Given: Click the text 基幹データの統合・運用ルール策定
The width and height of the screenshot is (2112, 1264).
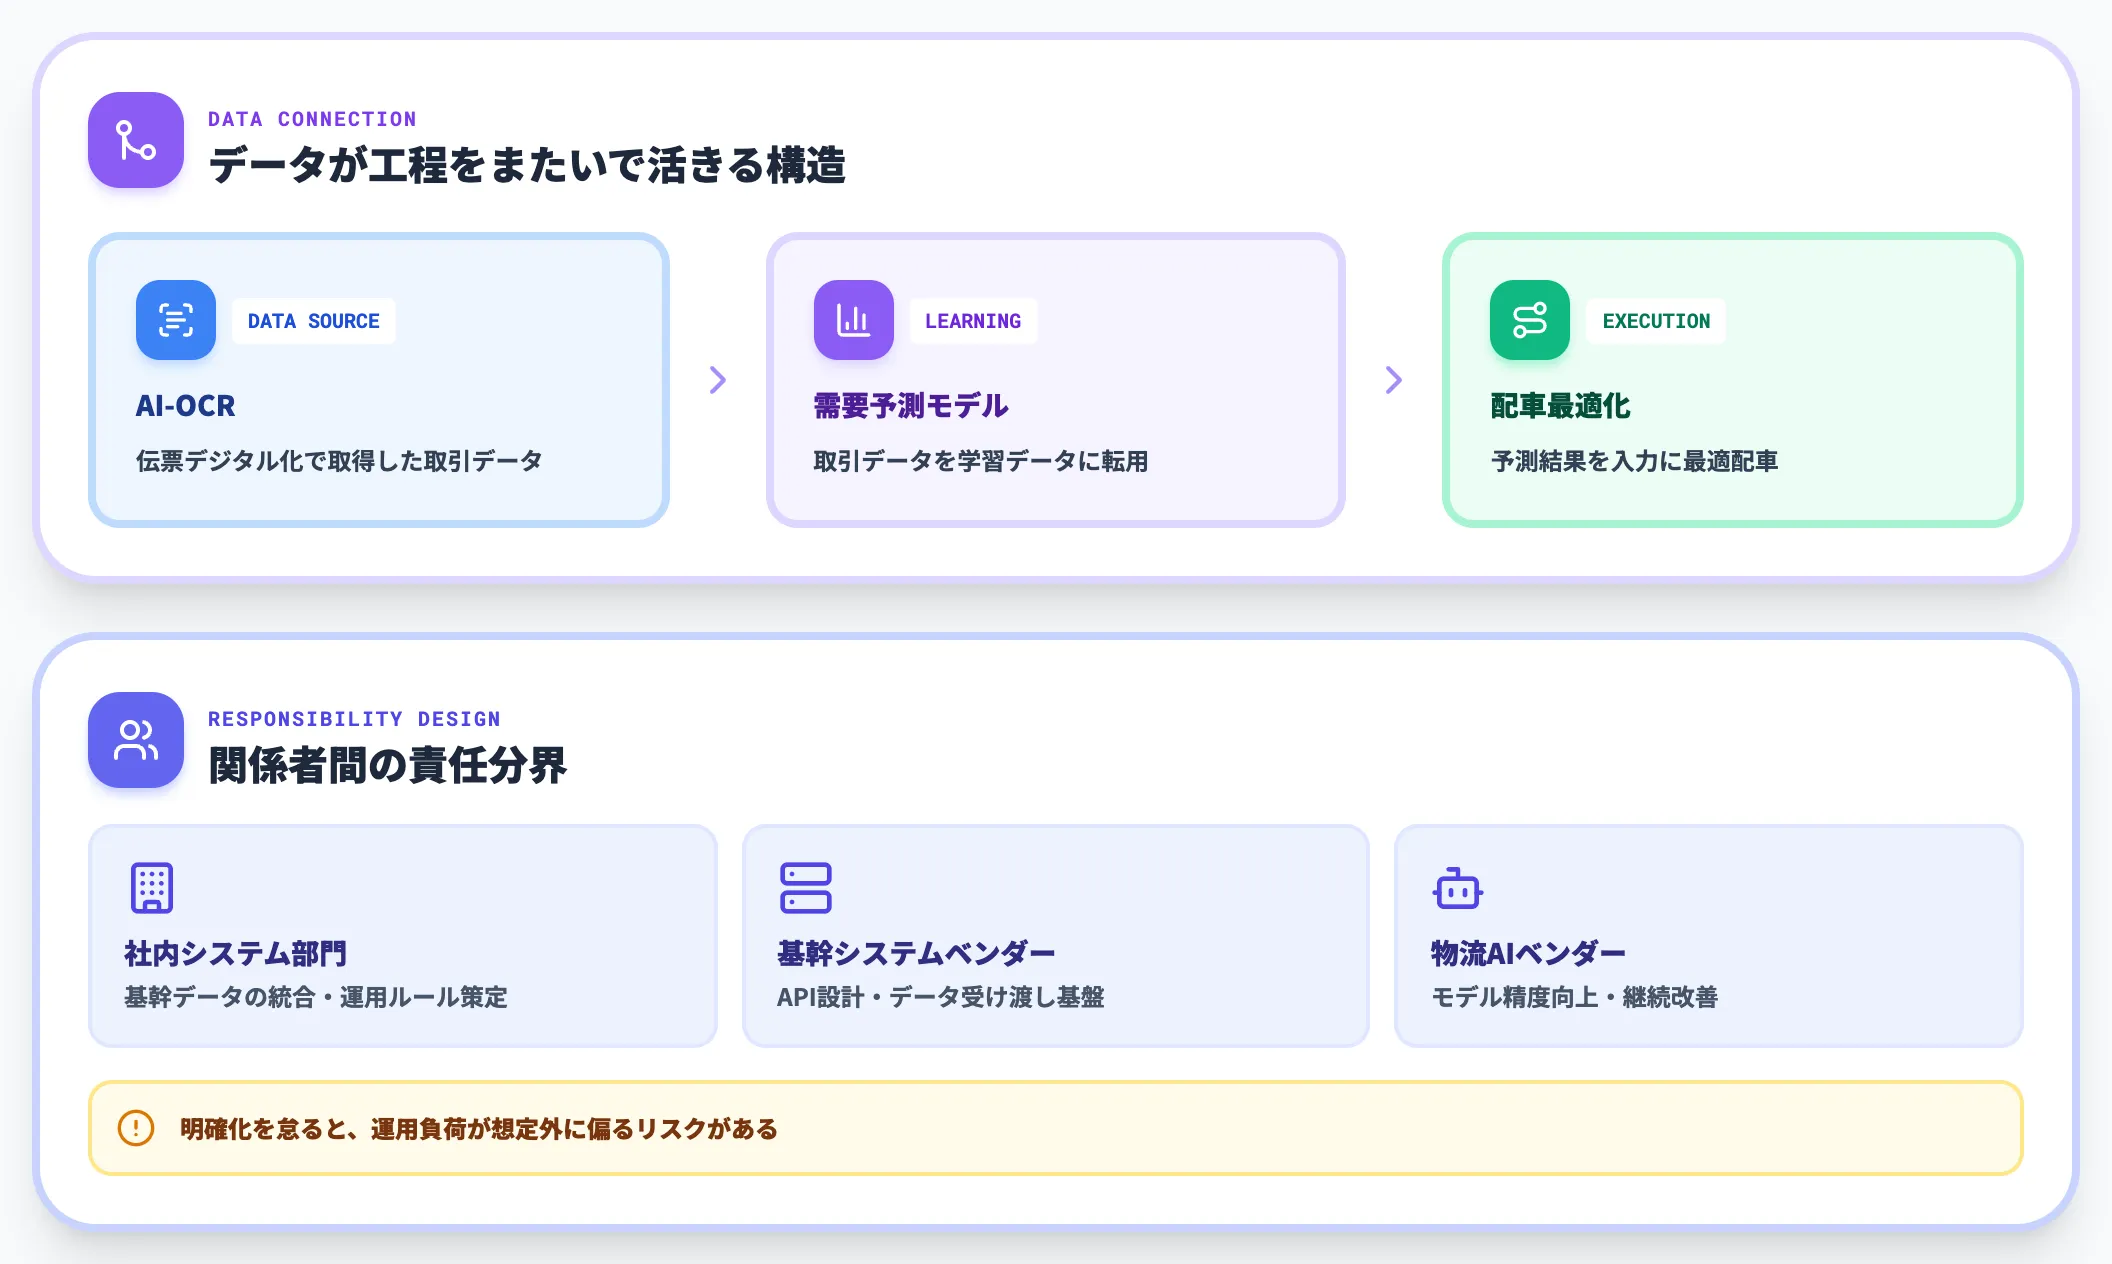Looking at the screenshot, I should point(316,997).
